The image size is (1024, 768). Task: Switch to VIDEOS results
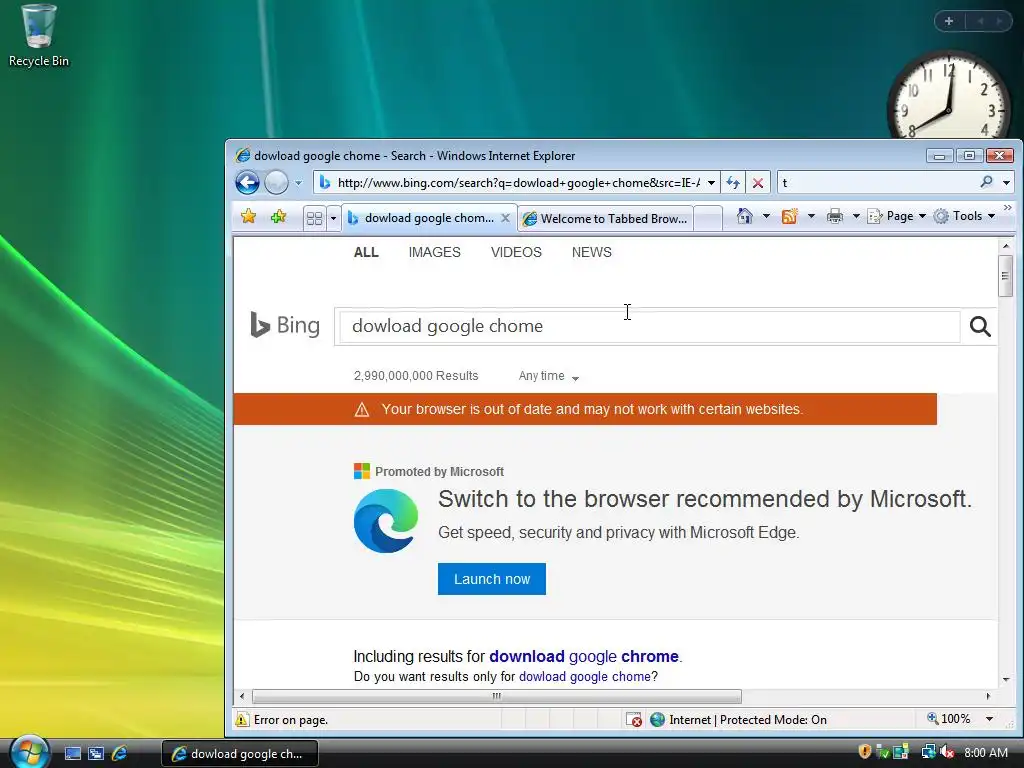(516, 252)
